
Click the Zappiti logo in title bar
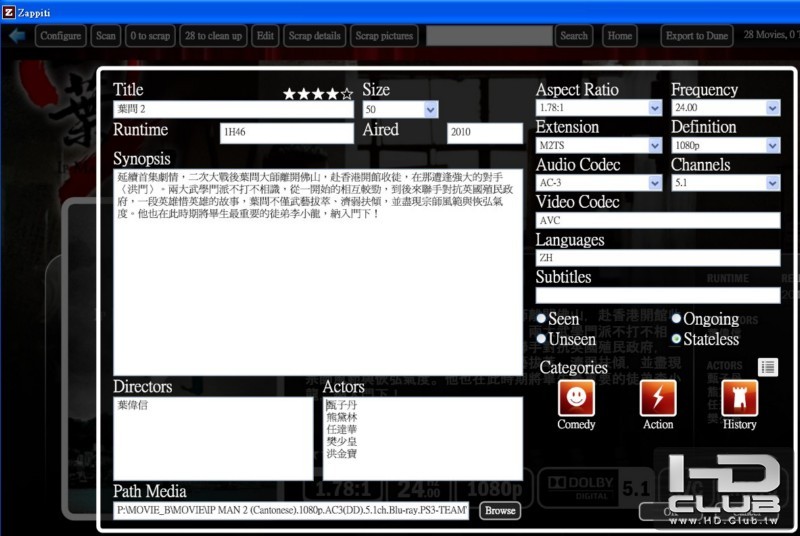(9, 12)
